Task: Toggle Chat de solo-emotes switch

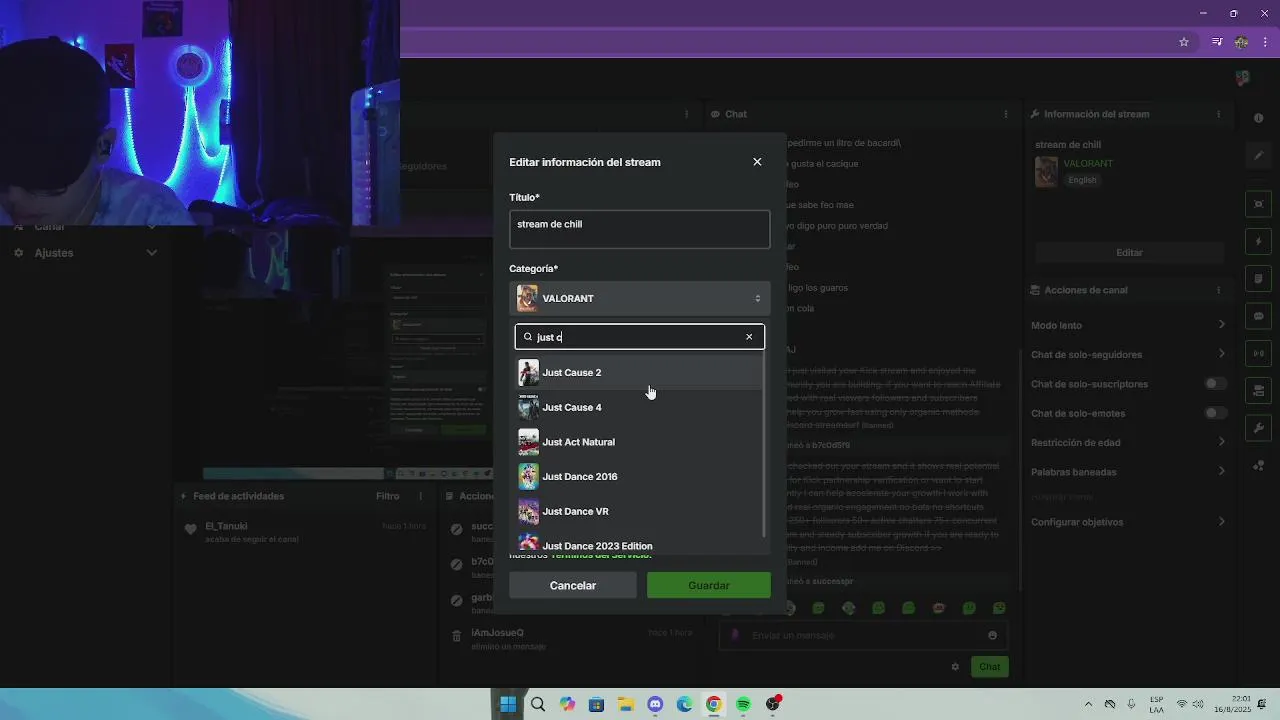Action: (1215, 413)
